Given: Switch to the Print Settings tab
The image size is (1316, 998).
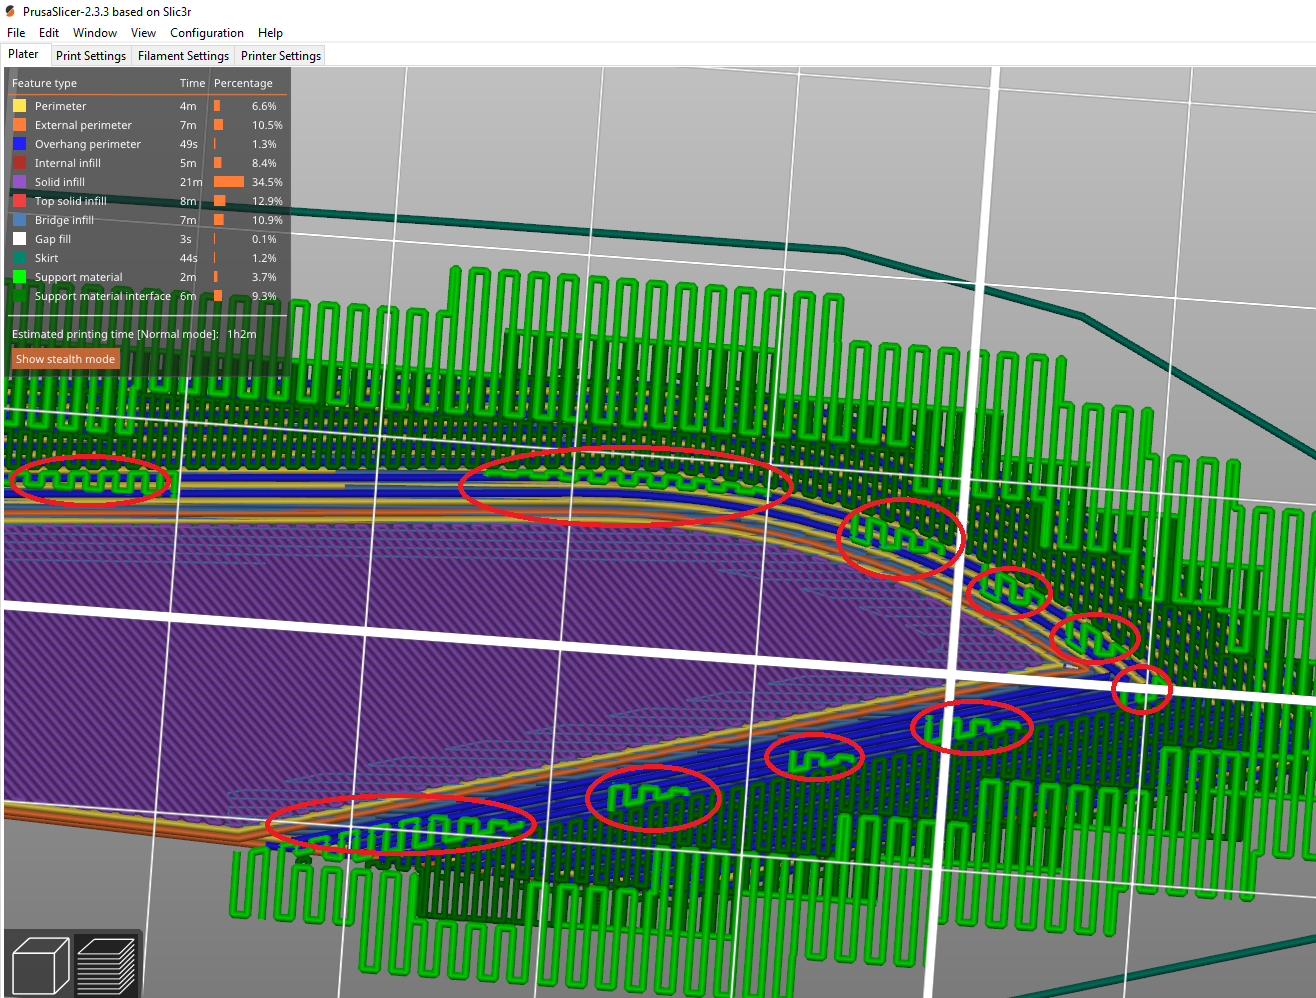Looking at the screenshot, I should [91, 56].
